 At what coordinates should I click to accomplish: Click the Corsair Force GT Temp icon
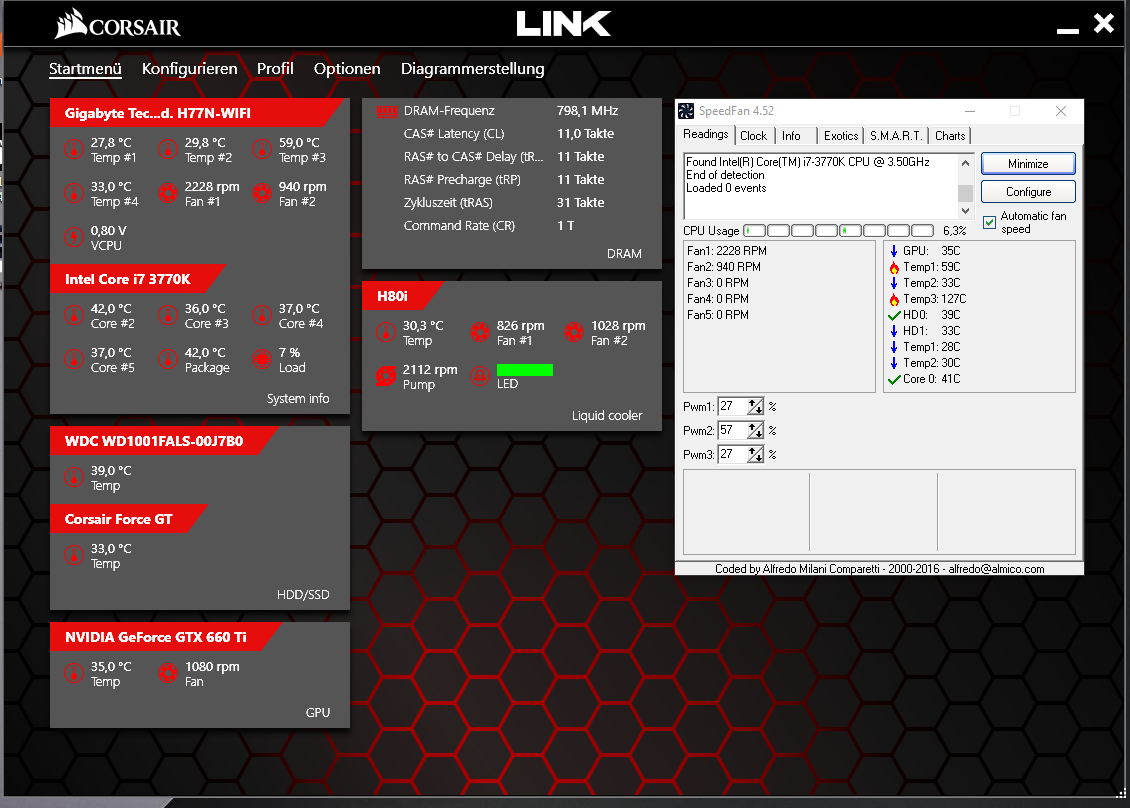74,556
